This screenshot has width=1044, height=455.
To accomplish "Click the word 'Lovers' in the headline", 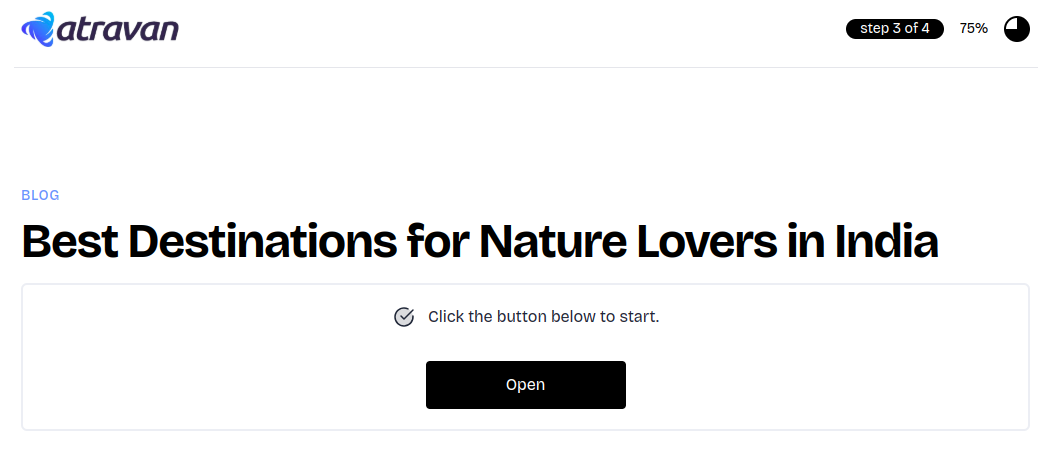I will pos(707,240).
